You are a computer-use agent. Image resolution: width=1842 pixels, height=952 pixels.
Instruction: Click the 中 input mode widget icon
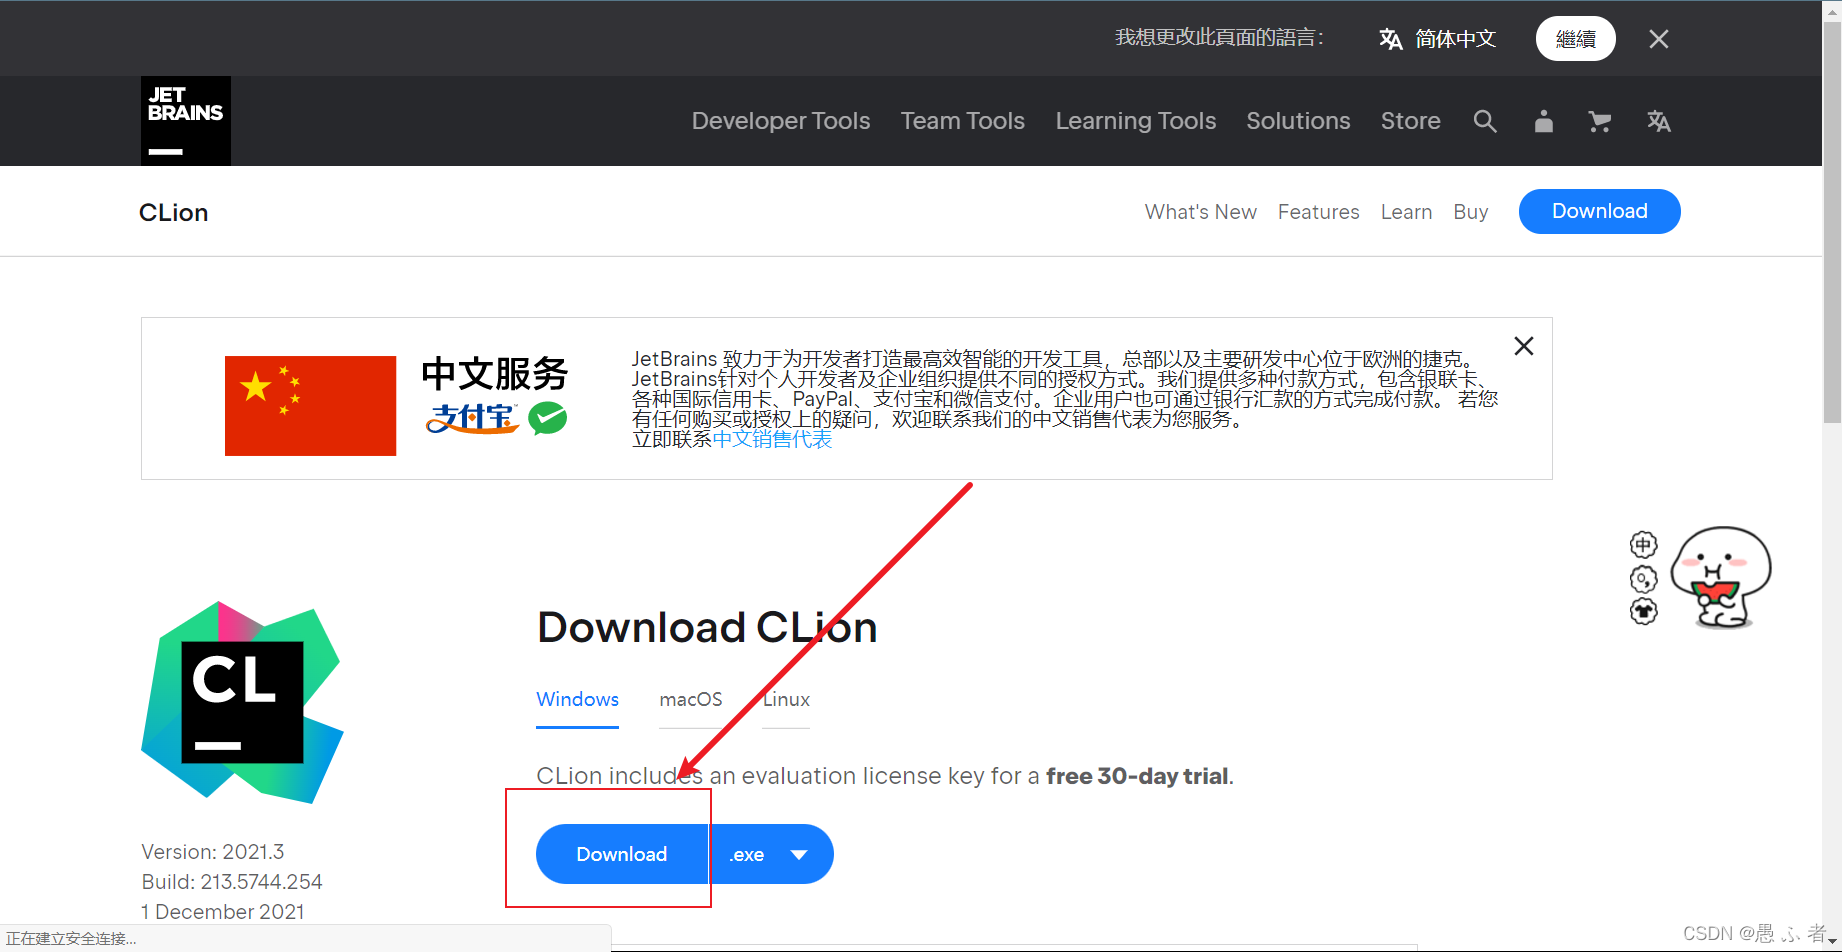(x=1644, y=545)
